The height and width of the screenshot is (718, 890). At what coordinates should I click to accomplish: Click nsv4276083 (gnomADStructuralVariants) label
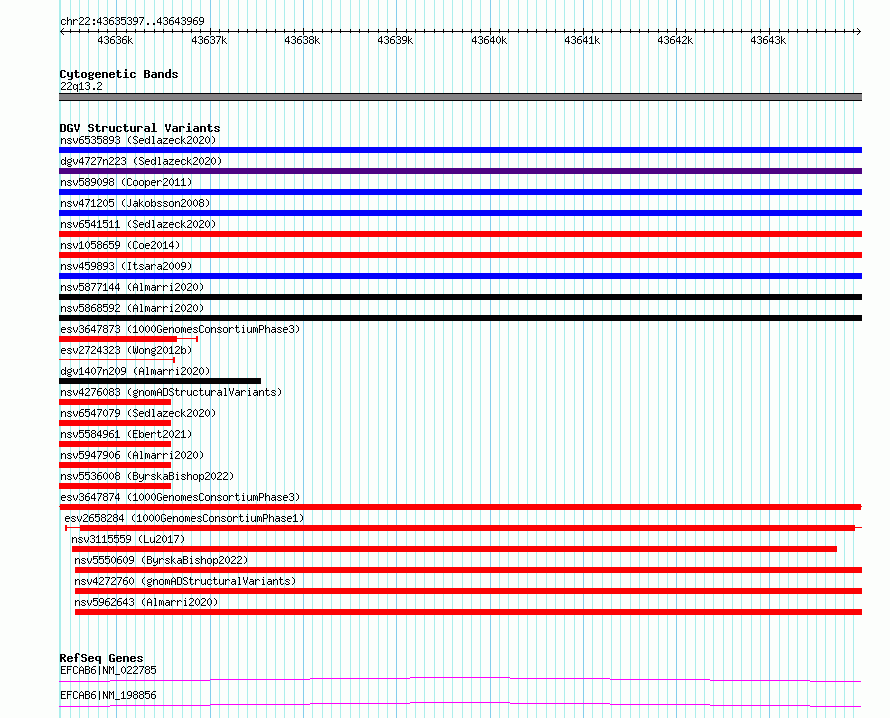coord(171,392)
